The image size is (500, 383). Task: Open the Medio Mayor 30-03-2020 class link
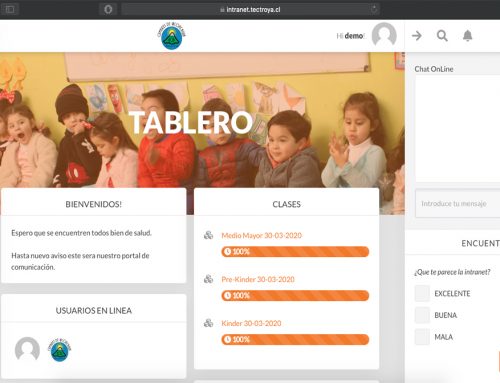262,235
